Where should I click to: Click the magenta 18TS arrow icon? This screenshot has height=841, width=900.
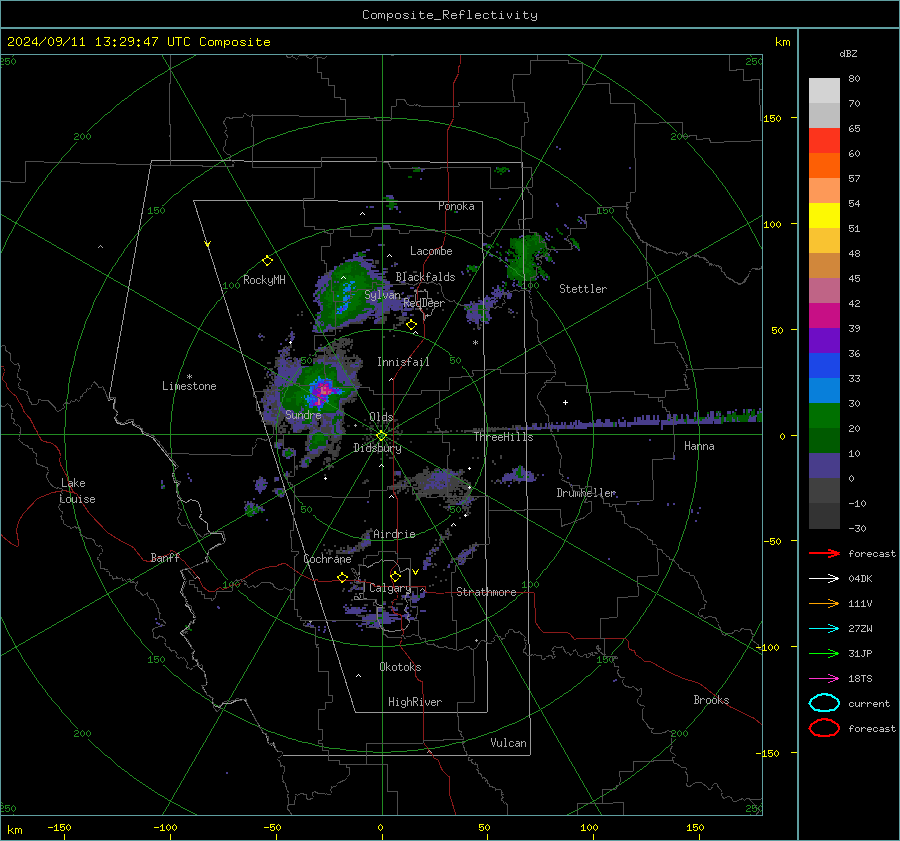[824, 679]
